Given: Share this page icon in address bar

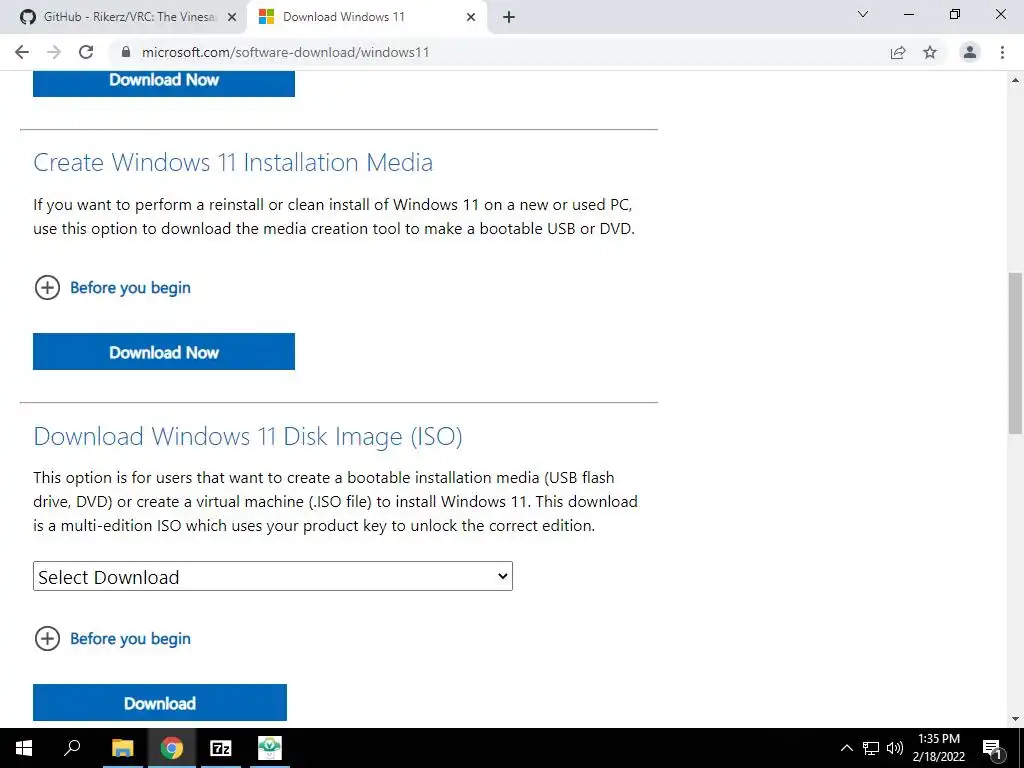Looking at the screenshot, I should pyautogui.click(x=898, y=52).
